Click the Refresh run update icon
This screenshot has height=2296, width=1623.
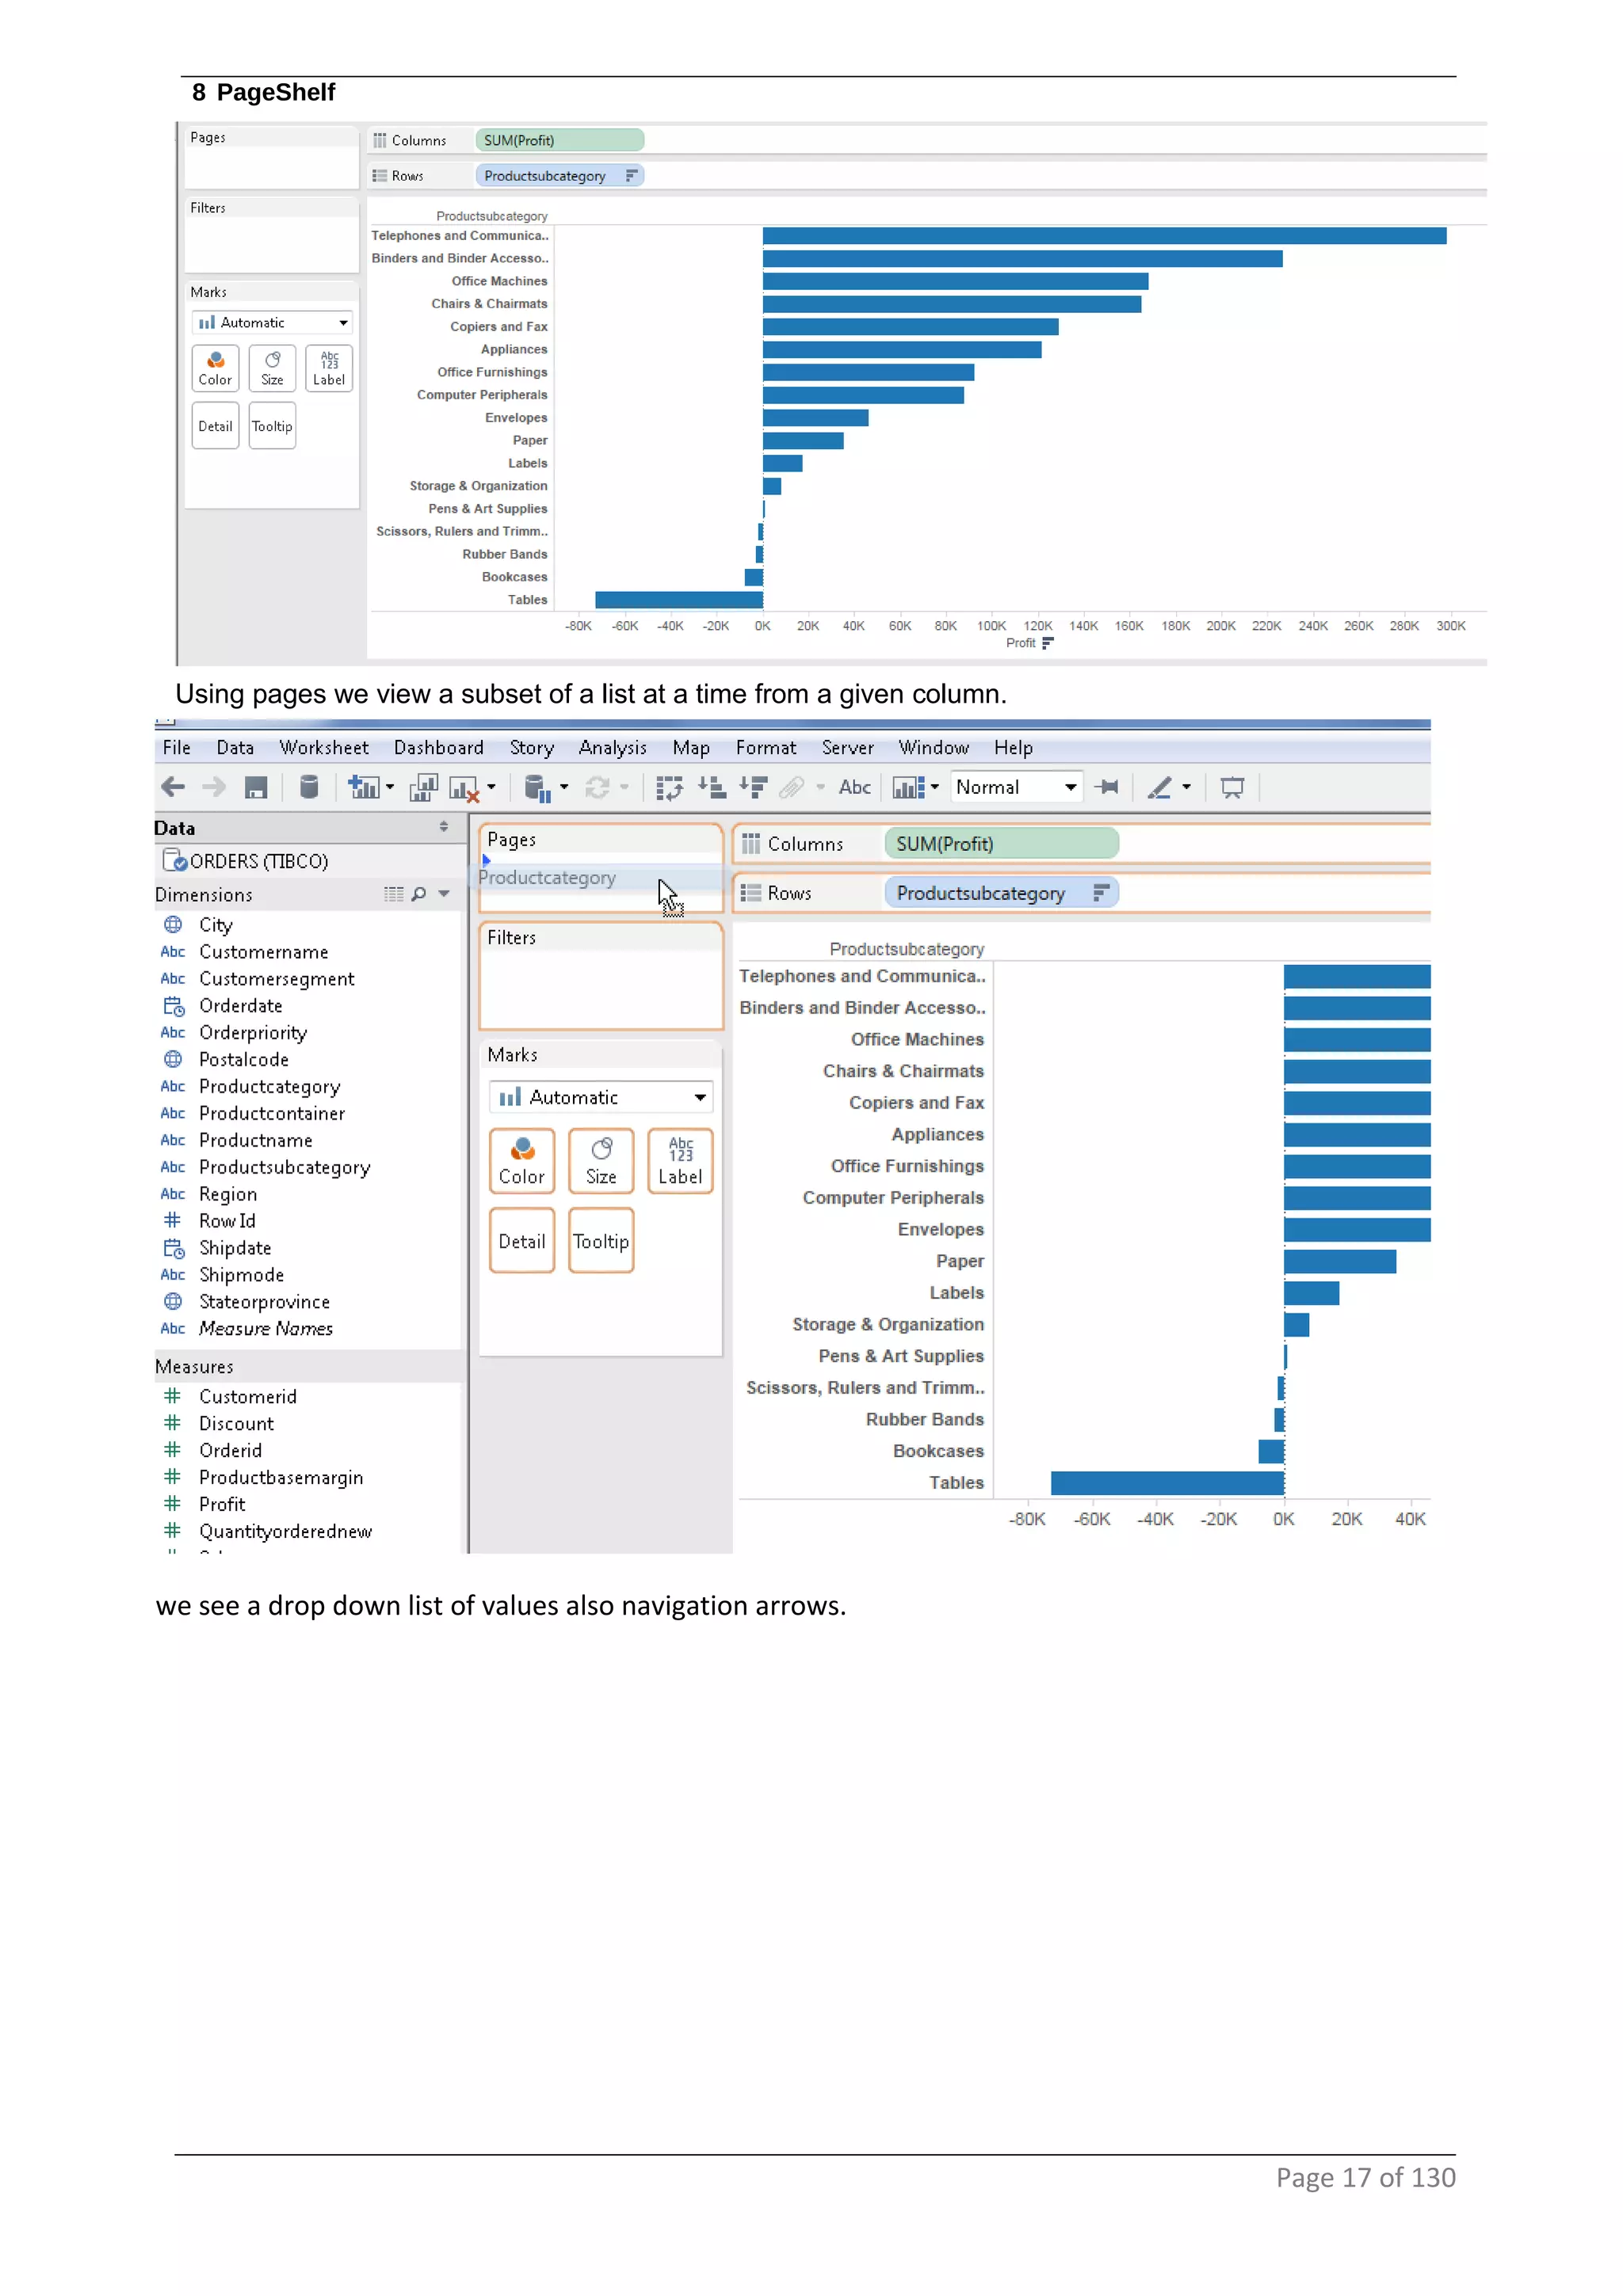coord(597,788)
